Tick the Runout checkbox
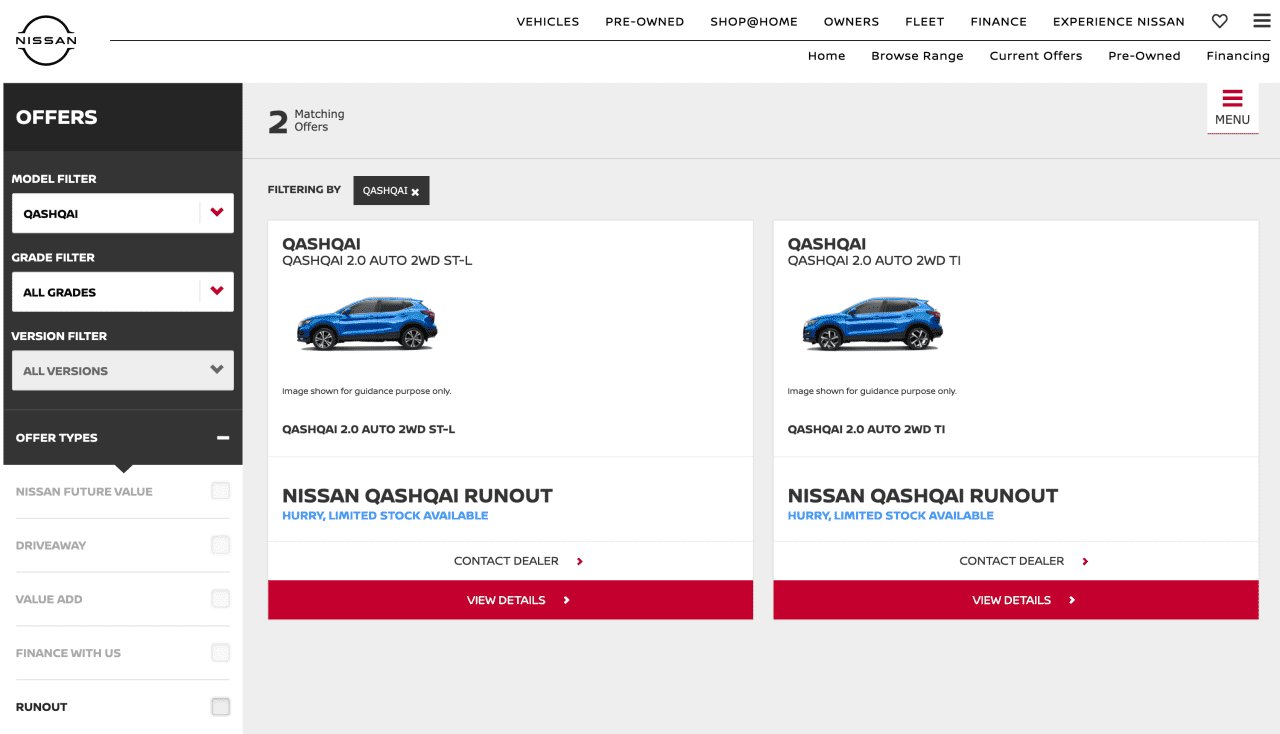The image size is (1280, 734). point(221,707)
